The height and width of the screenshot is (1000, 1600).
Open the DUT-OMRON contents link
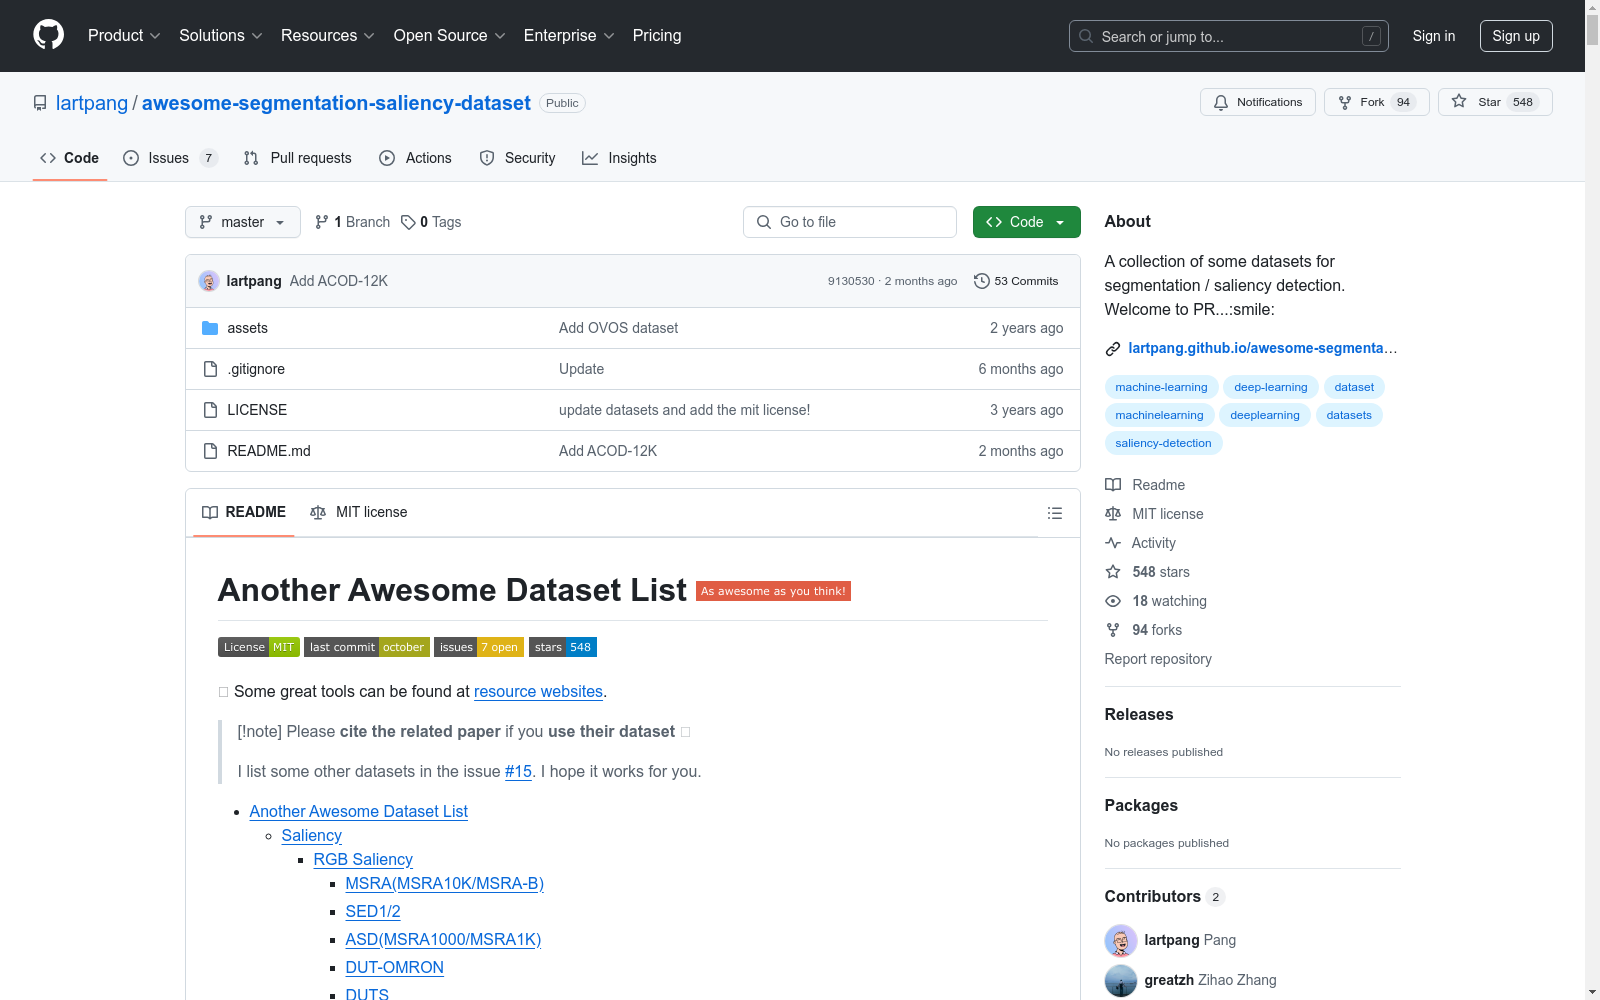(x=394, y=967)
